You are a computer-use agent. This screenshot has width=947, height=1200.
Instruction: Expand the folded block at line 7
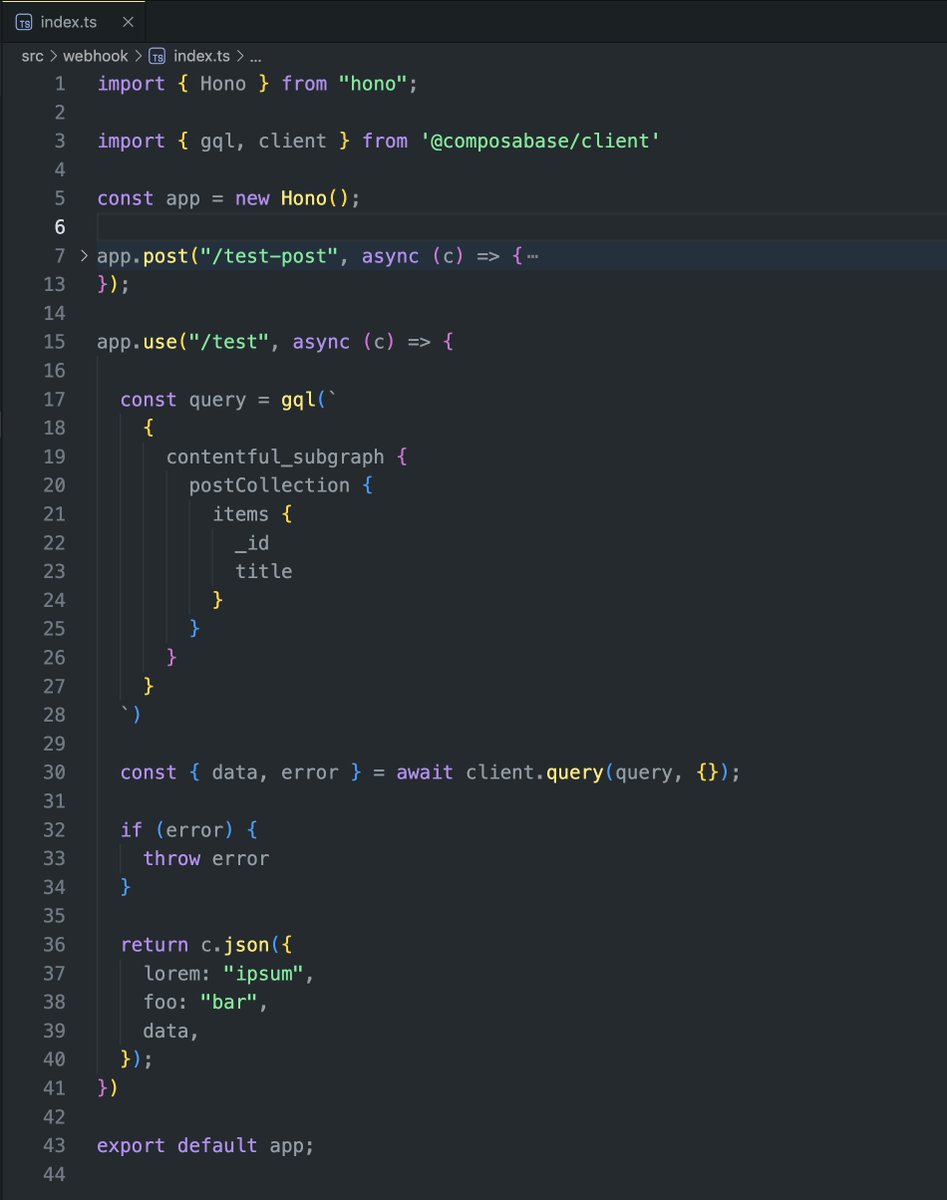pos(84,256)
